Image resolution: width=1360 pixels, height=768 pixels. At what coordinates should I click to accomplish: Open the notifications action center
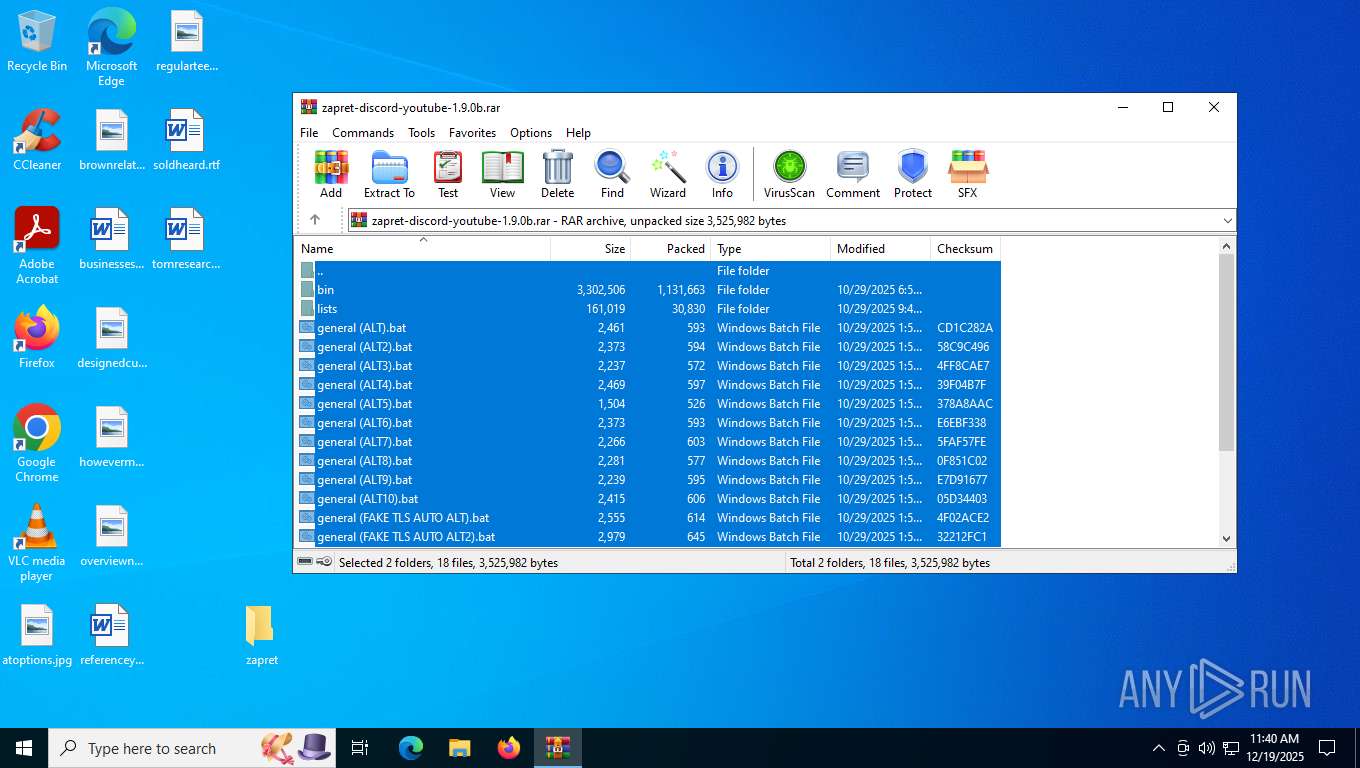1327,748
